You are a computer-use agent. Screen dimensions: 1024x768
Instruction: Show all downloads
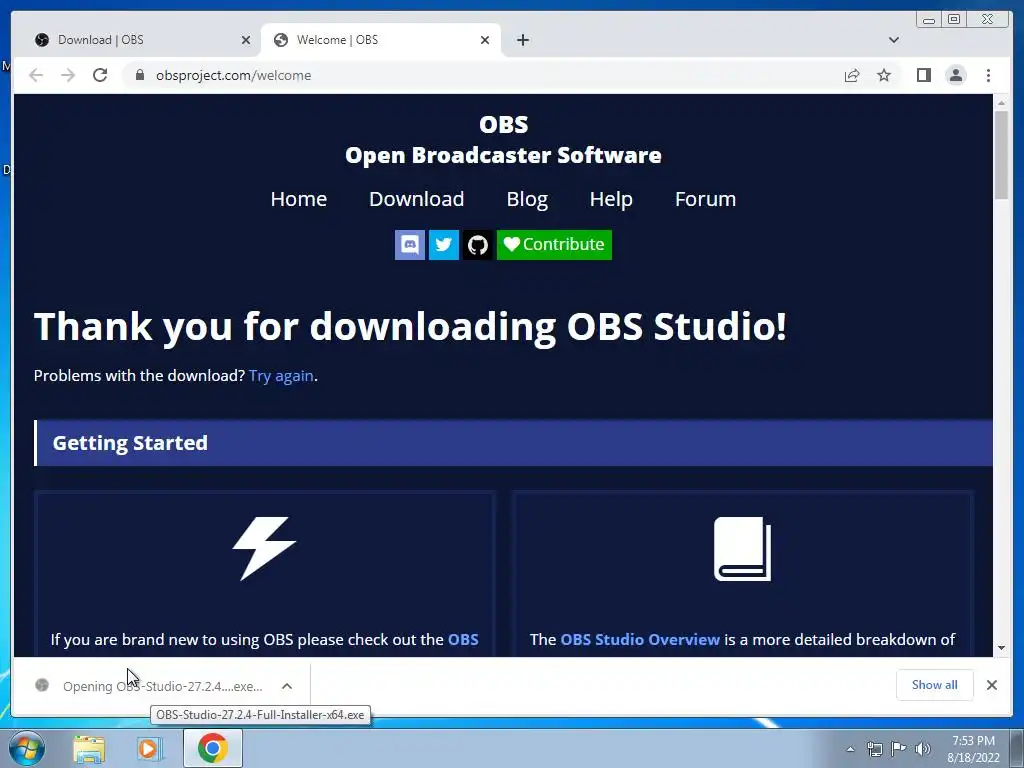pos(935,684)
